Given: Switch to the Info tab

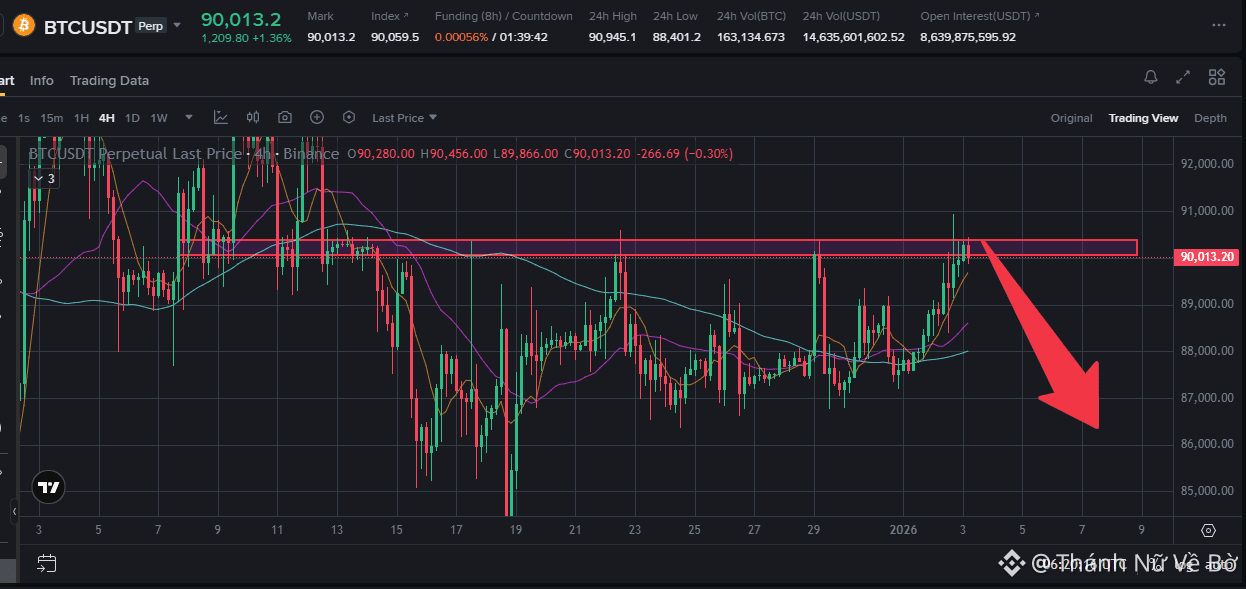Looking at the screenshot, I should (42, 80).
